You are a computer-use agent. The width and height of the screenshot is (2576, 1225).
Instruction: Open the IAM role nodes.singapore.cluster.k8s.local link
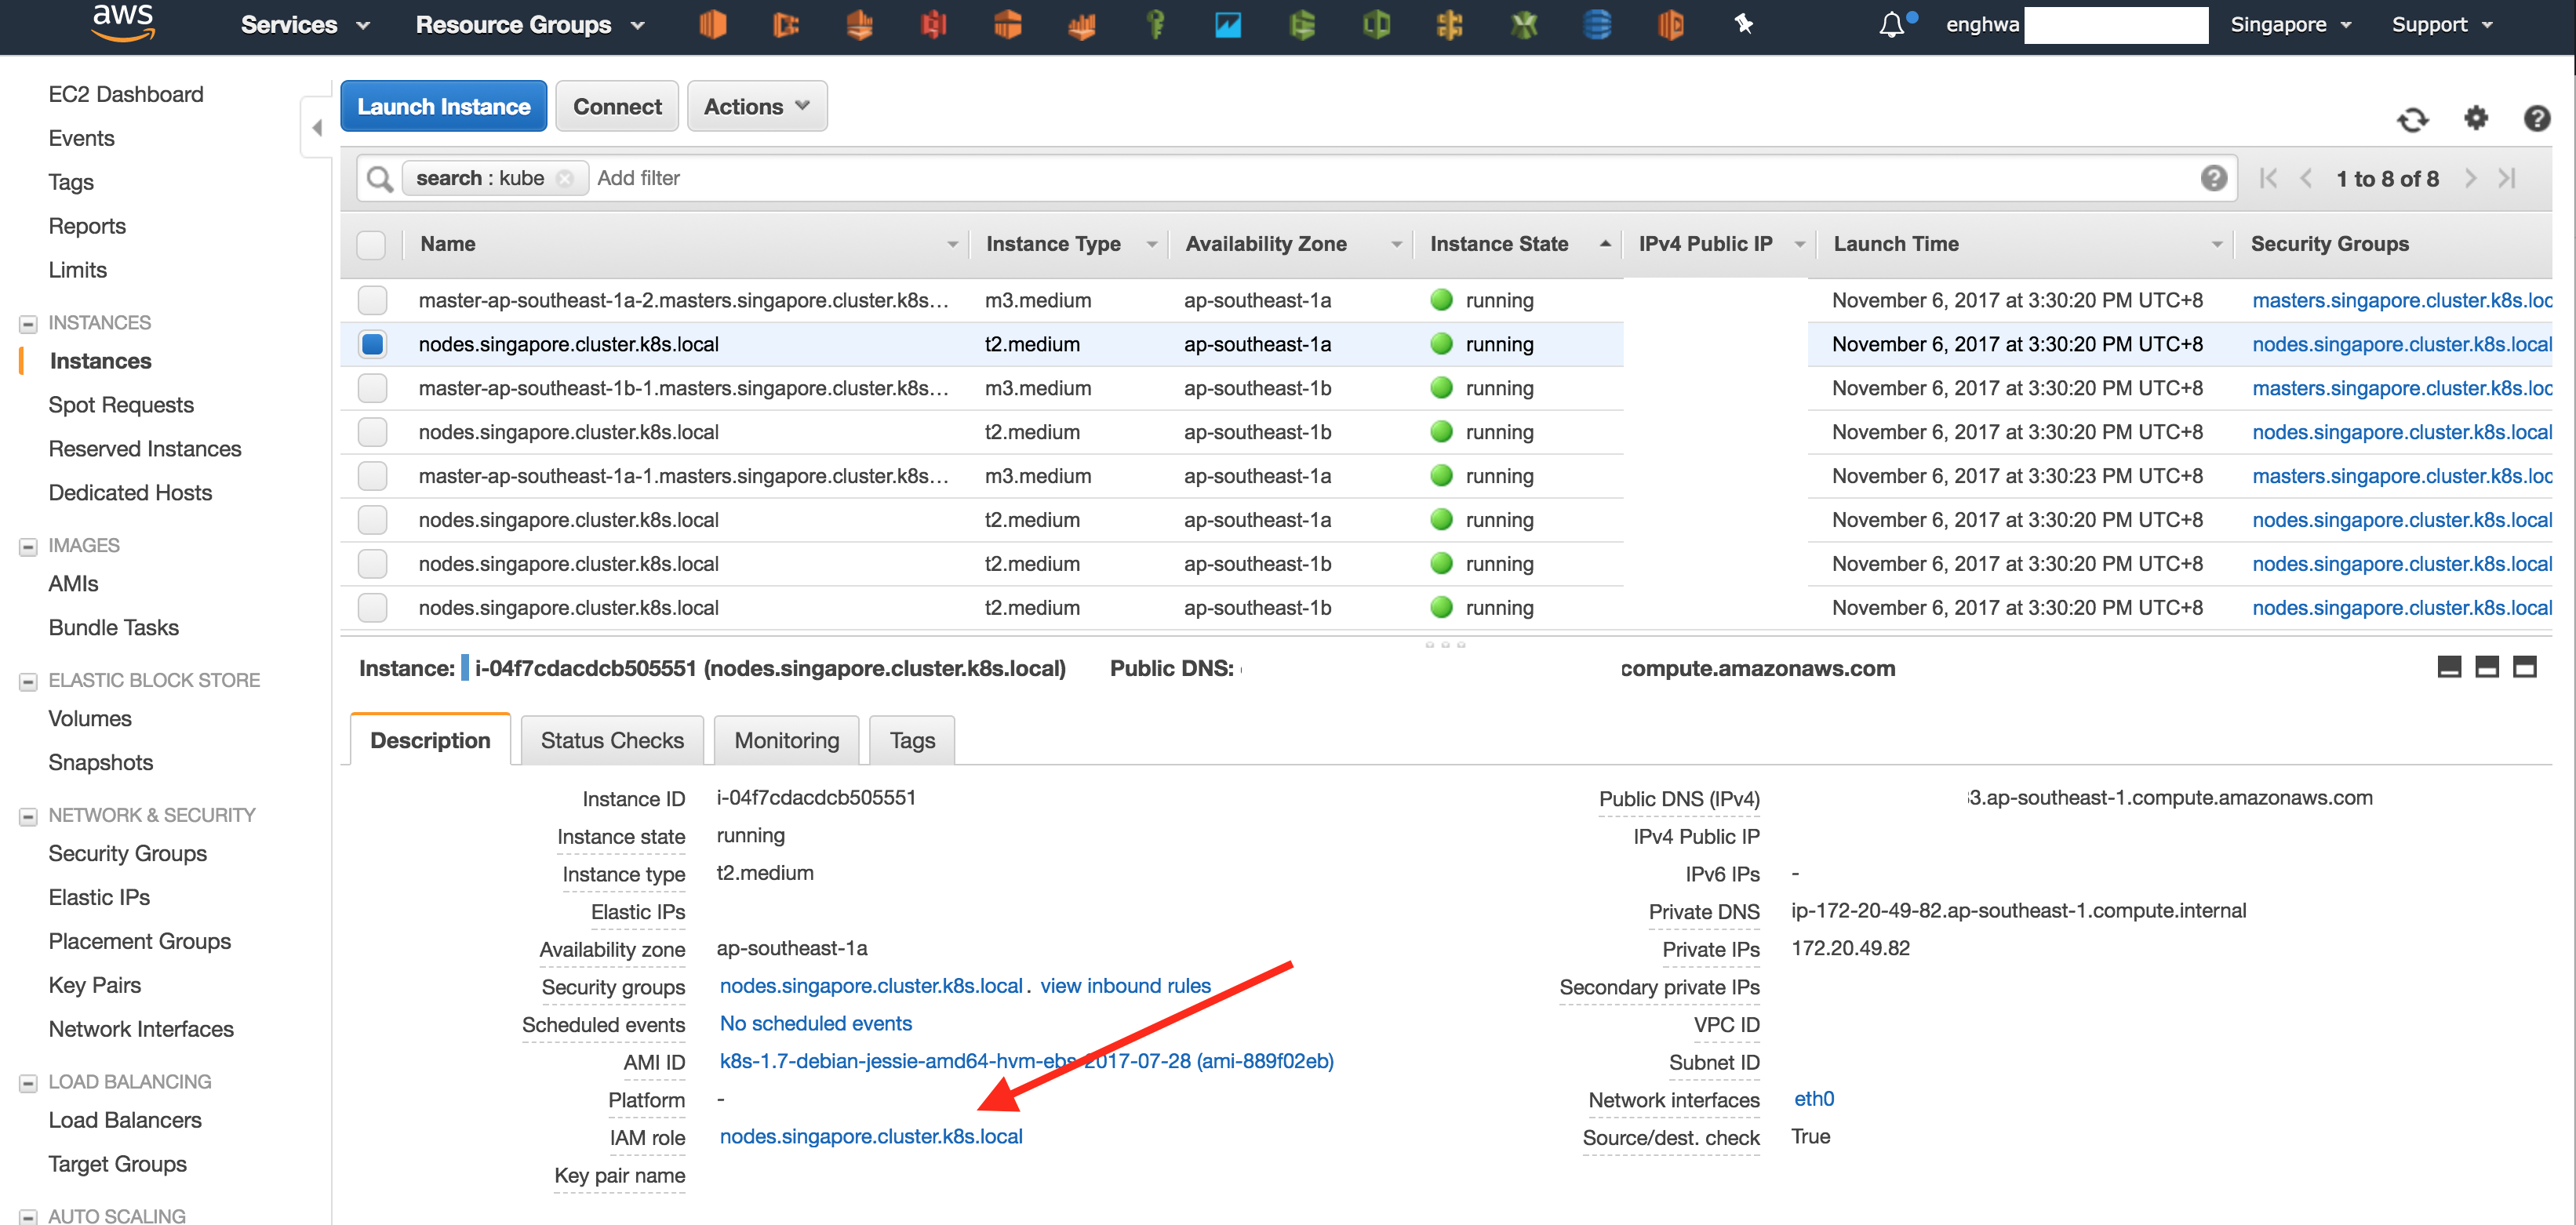[x=871, y=1136]
